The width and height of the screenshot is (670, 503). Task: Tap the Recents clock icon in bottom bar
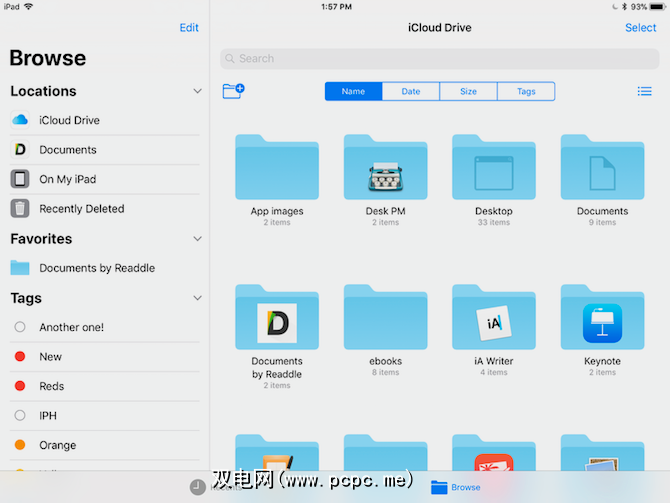(x=197, y=487)
